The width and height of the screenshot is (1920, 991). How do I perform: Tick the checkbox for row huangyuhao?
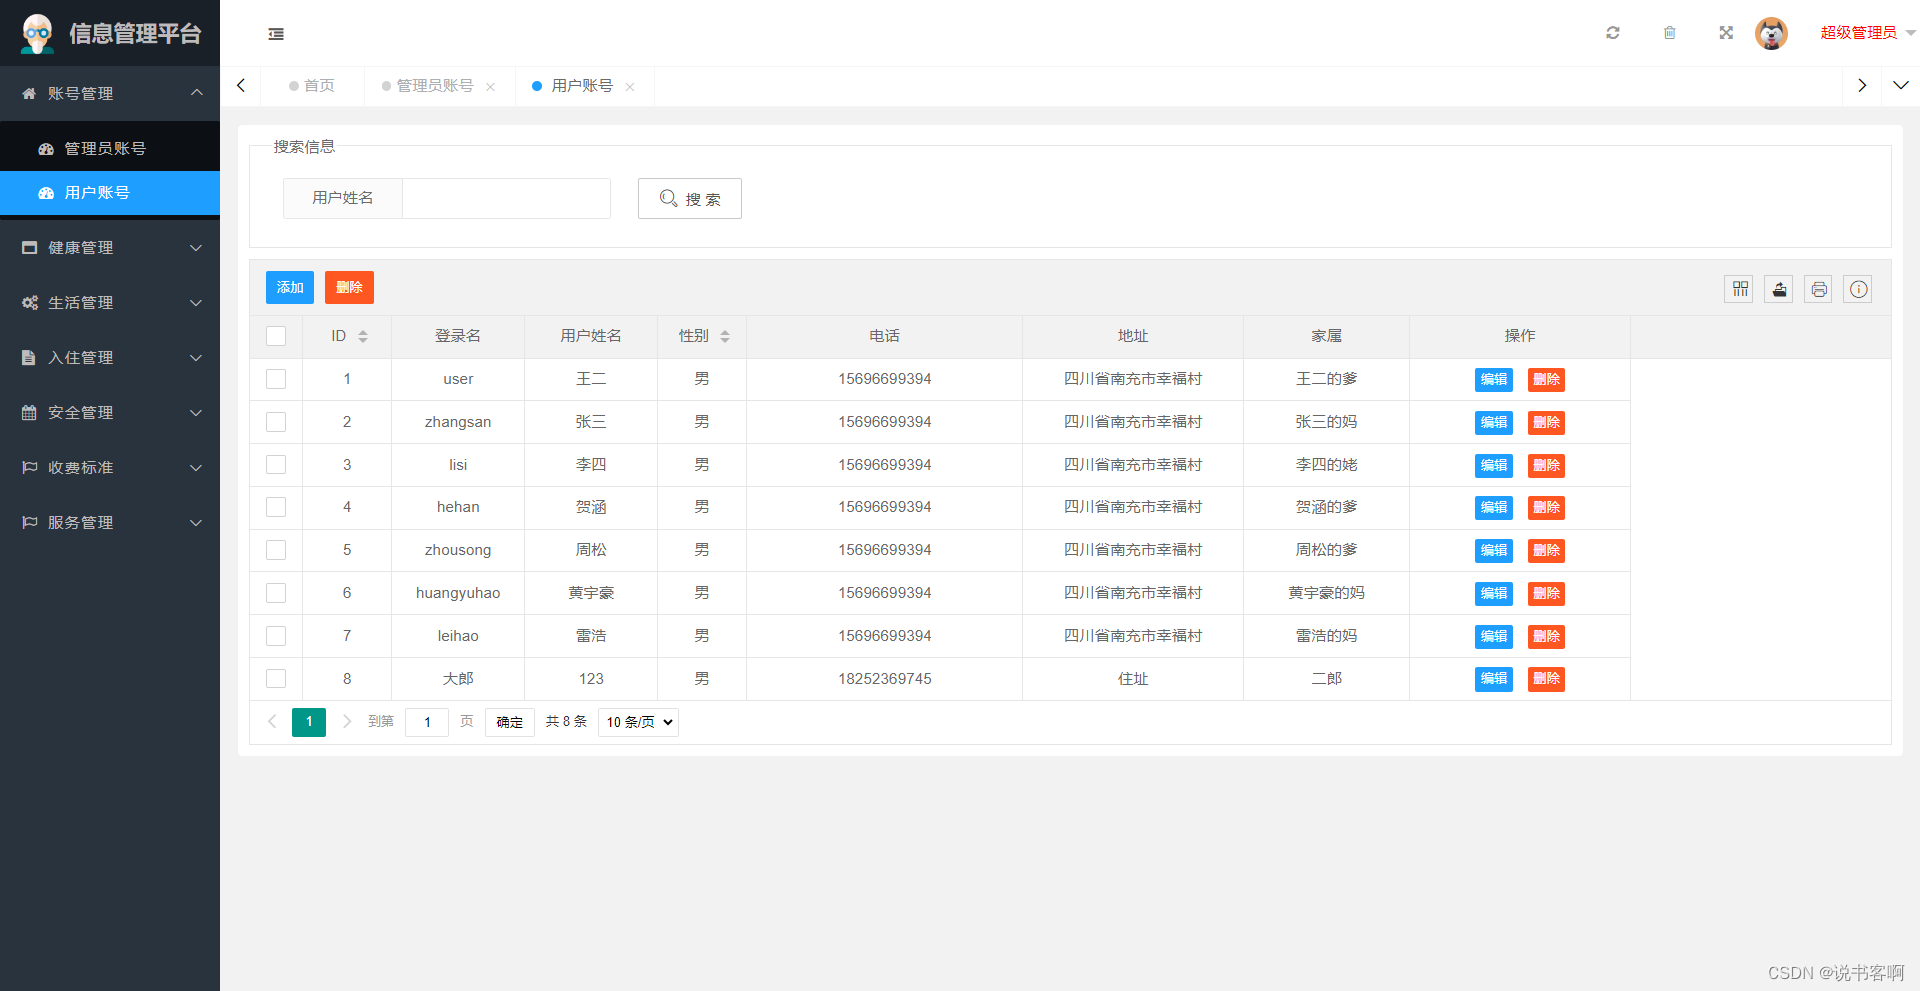(276, 593)
